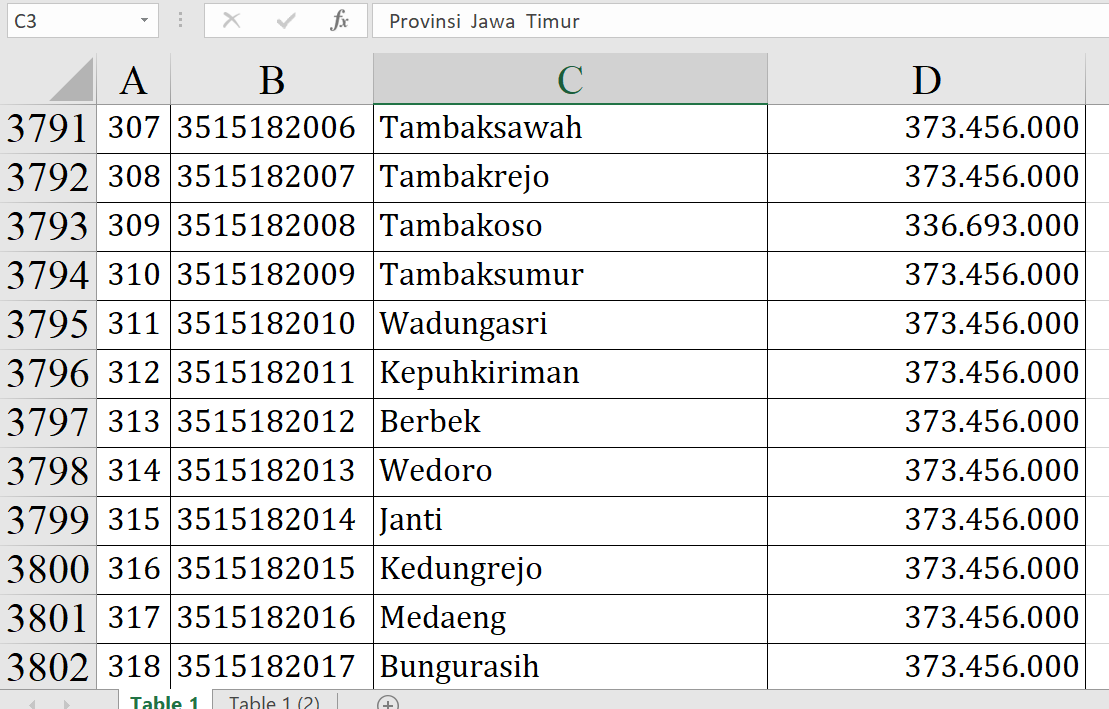Add a new sheet with plus button
Screen dimensions: 1109x709
click(388, 702)
